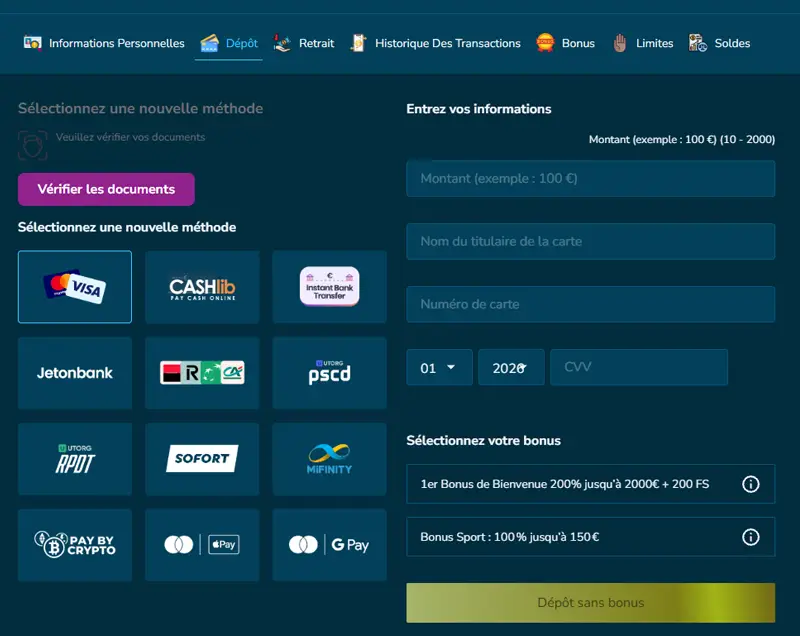Choose CASHlib pay cash online method

click(202, 287)
